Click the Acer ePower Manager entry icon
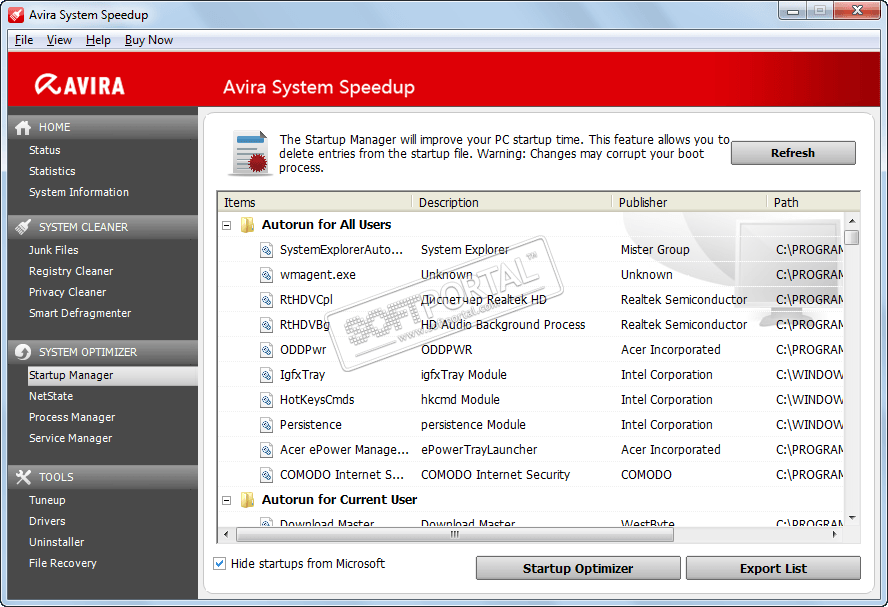The width and height of the screenshot is (888, 607). click(267, 450)
